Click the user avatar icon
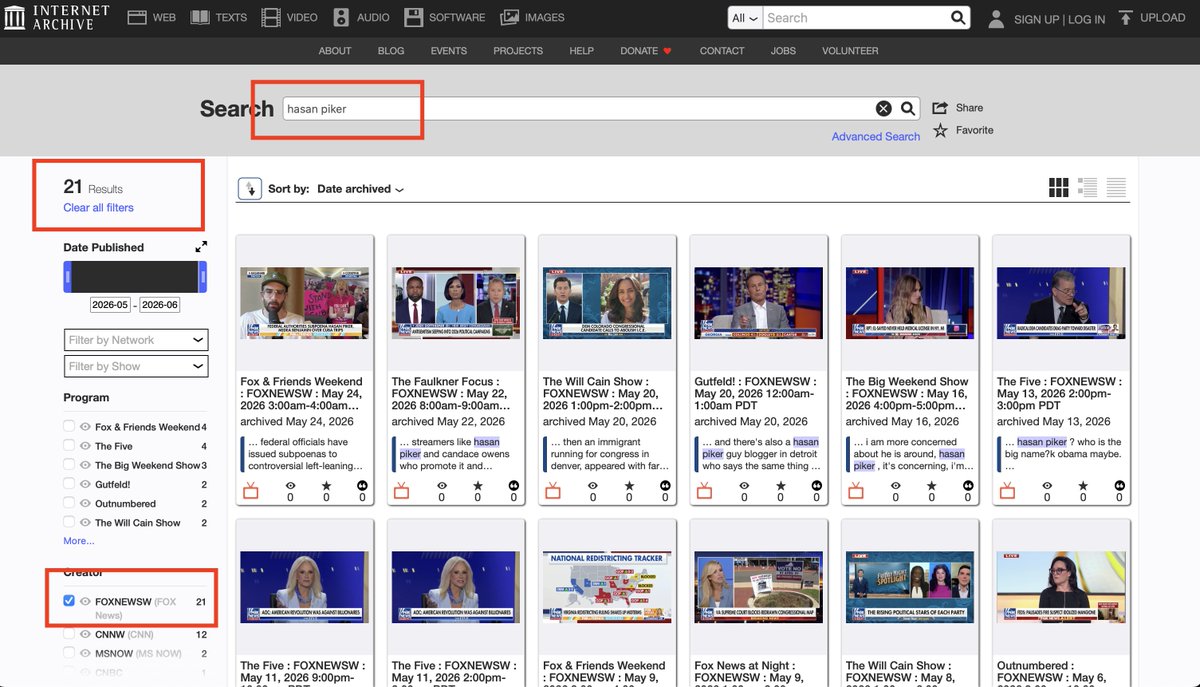Image resolution: width=1200 pixels, height=687 pixels. point(996,18)
